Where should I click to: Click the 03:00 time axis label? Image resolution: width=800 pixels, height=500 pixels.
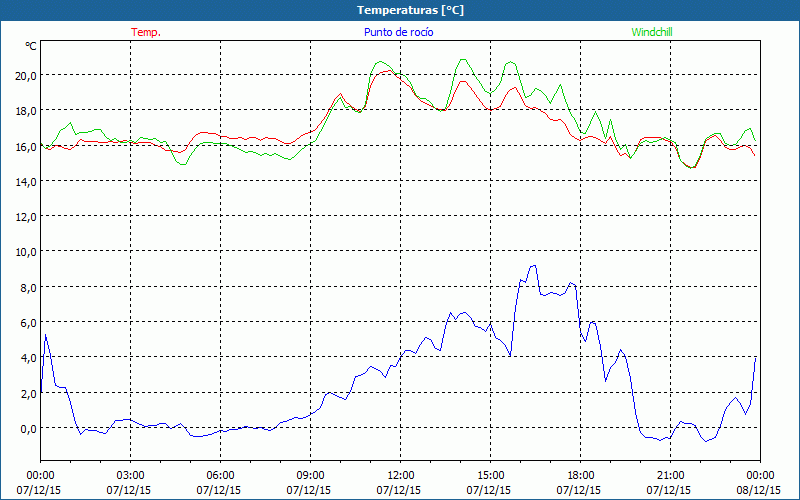130,476
